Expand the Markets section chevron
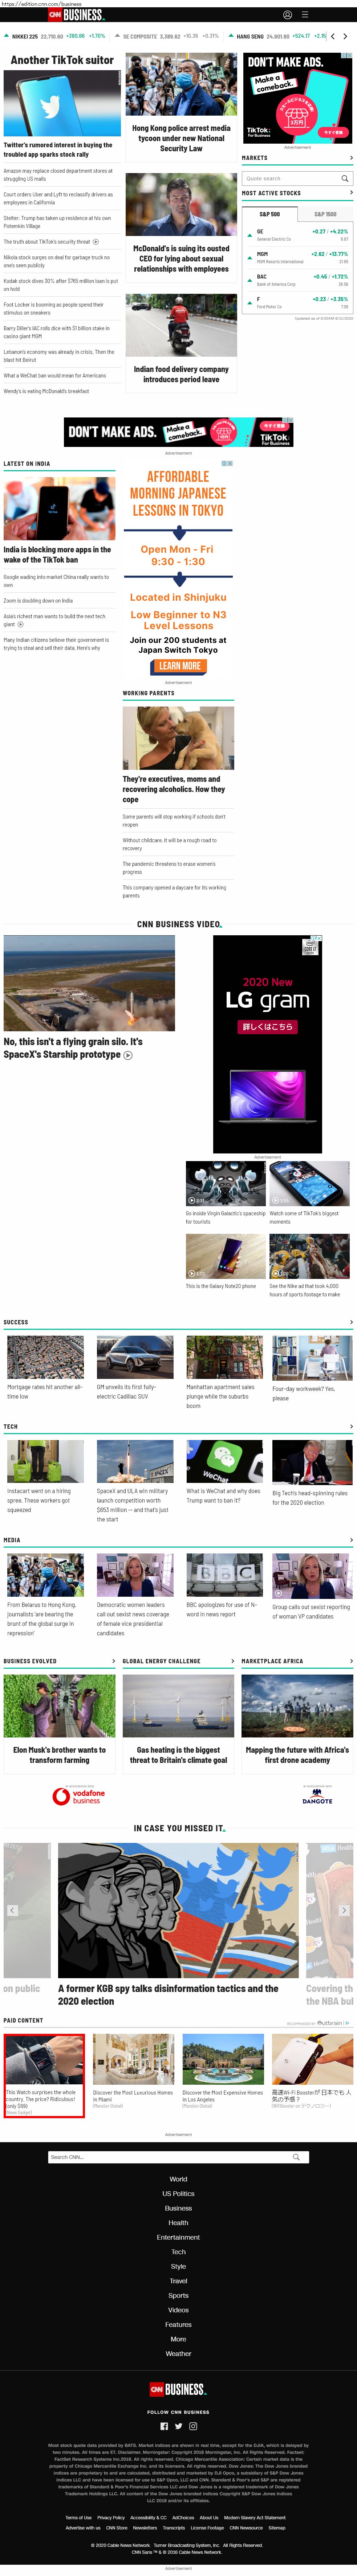 351,158
